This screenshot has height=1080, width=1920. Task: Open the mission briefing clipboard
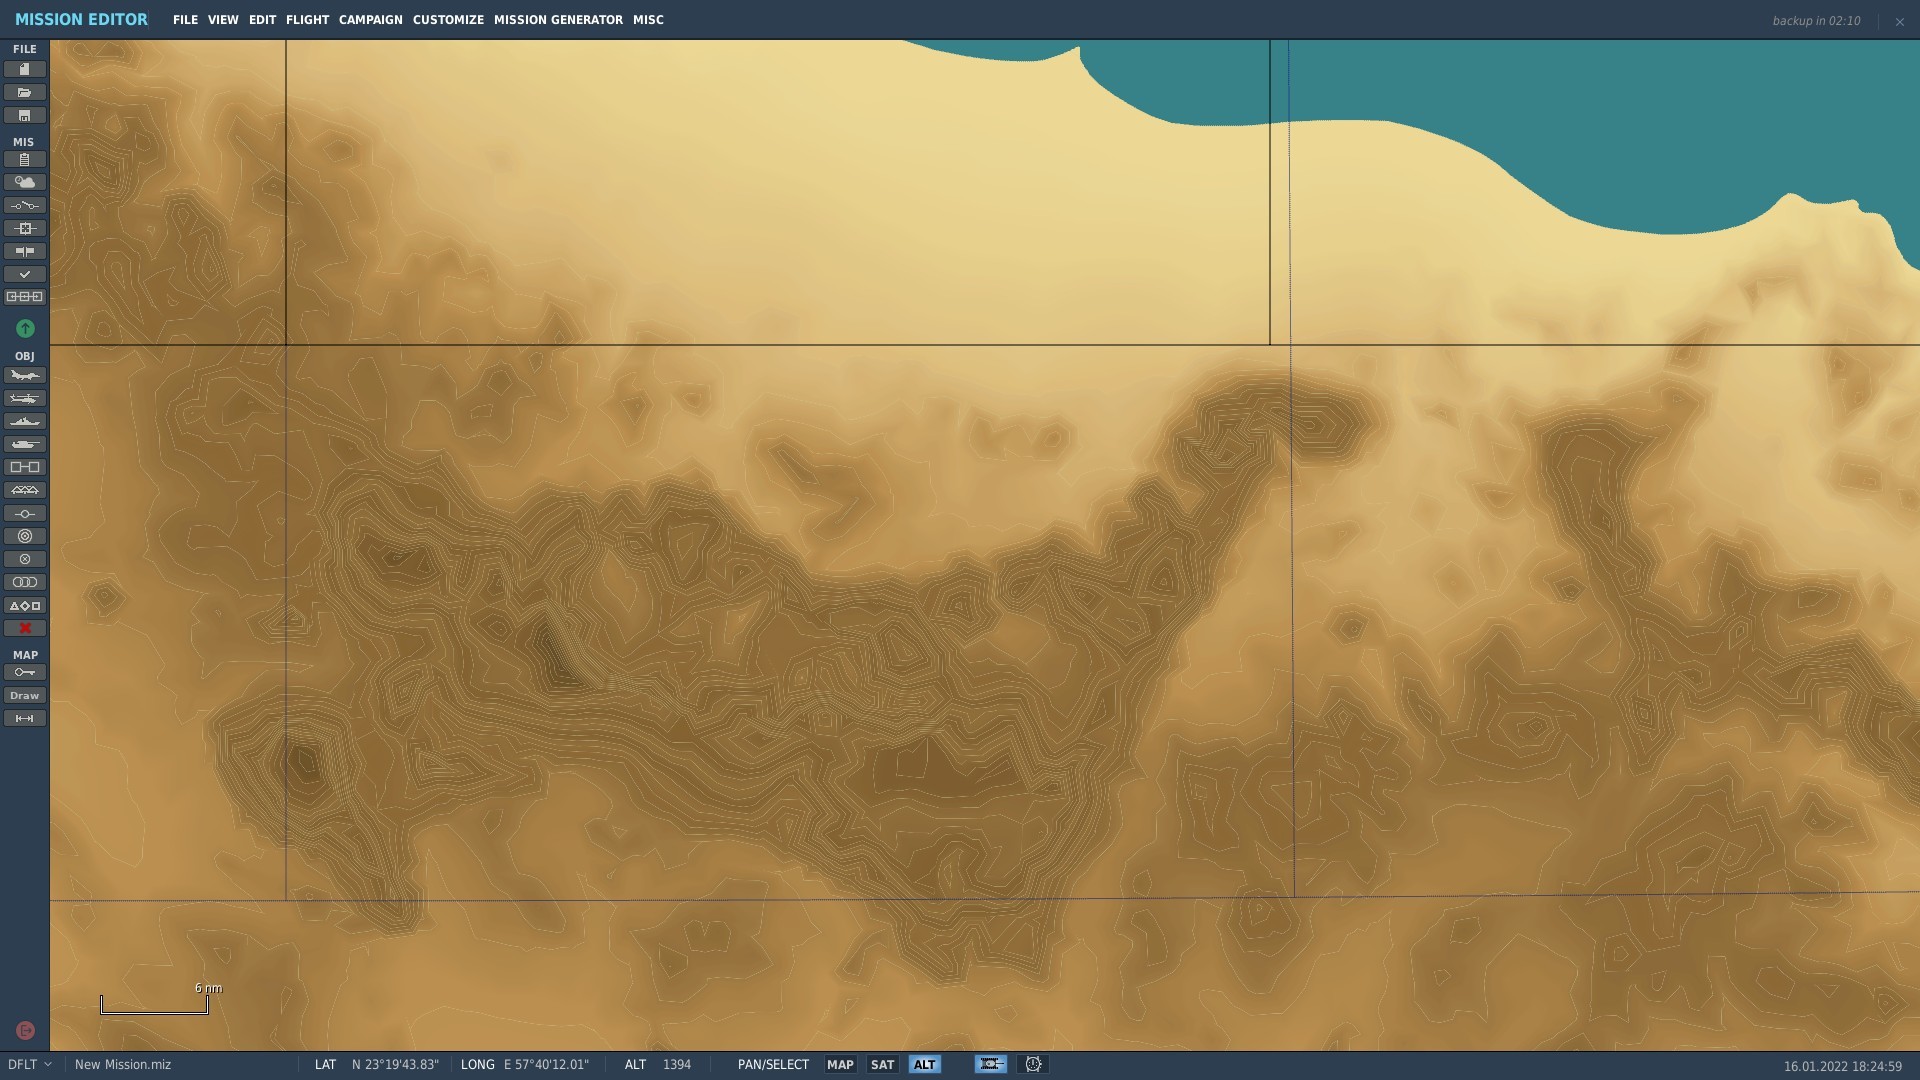(x=25, y=159)
